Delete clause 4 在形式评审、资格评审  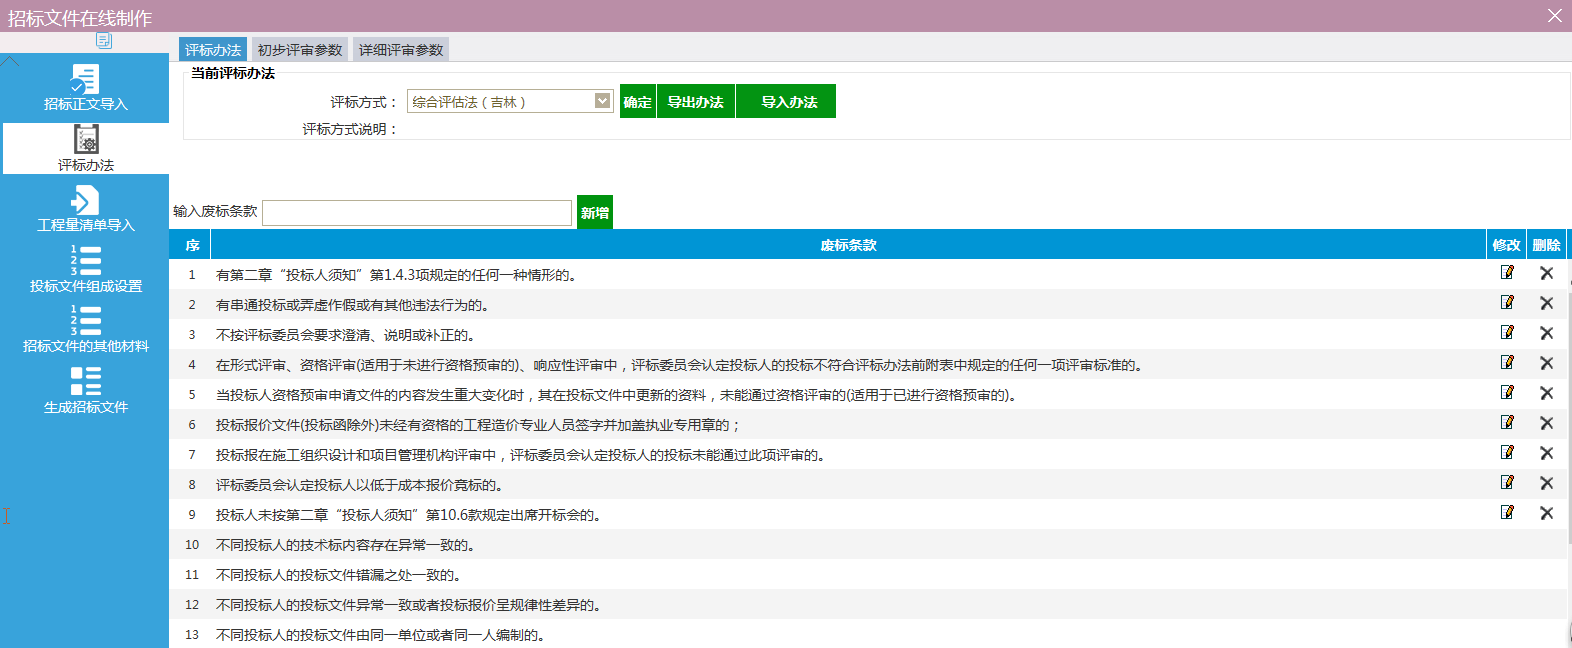1546,363
